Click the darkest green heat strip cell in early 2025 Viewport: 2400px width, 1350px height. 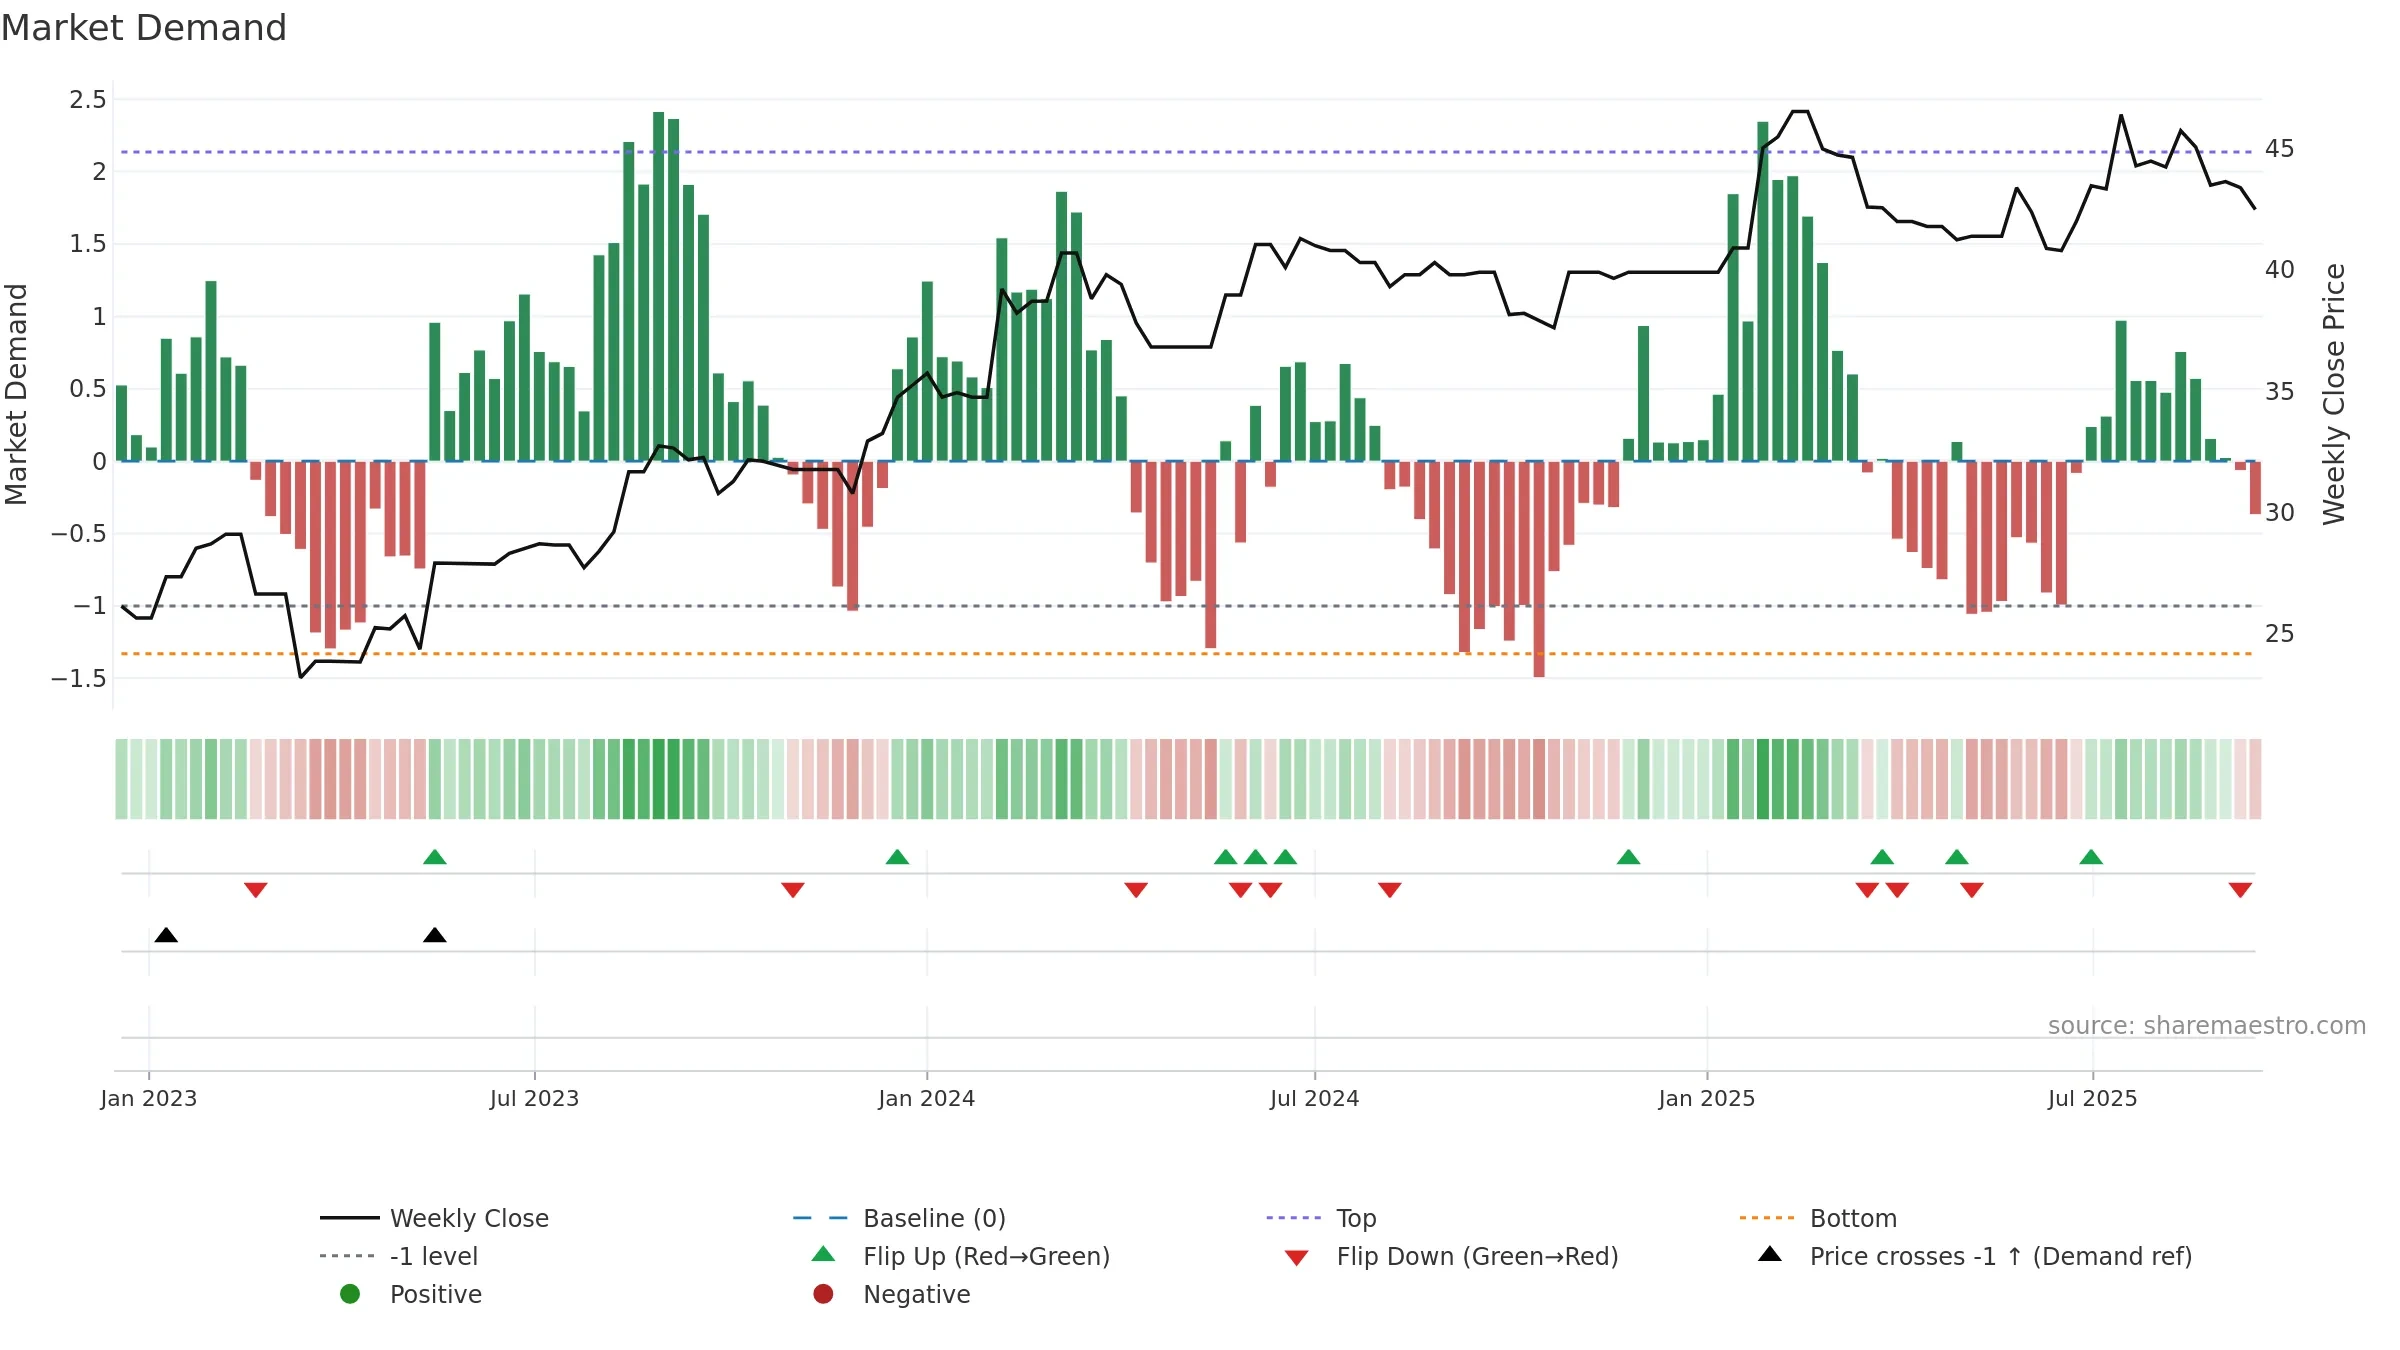[x=1763, y=779]
